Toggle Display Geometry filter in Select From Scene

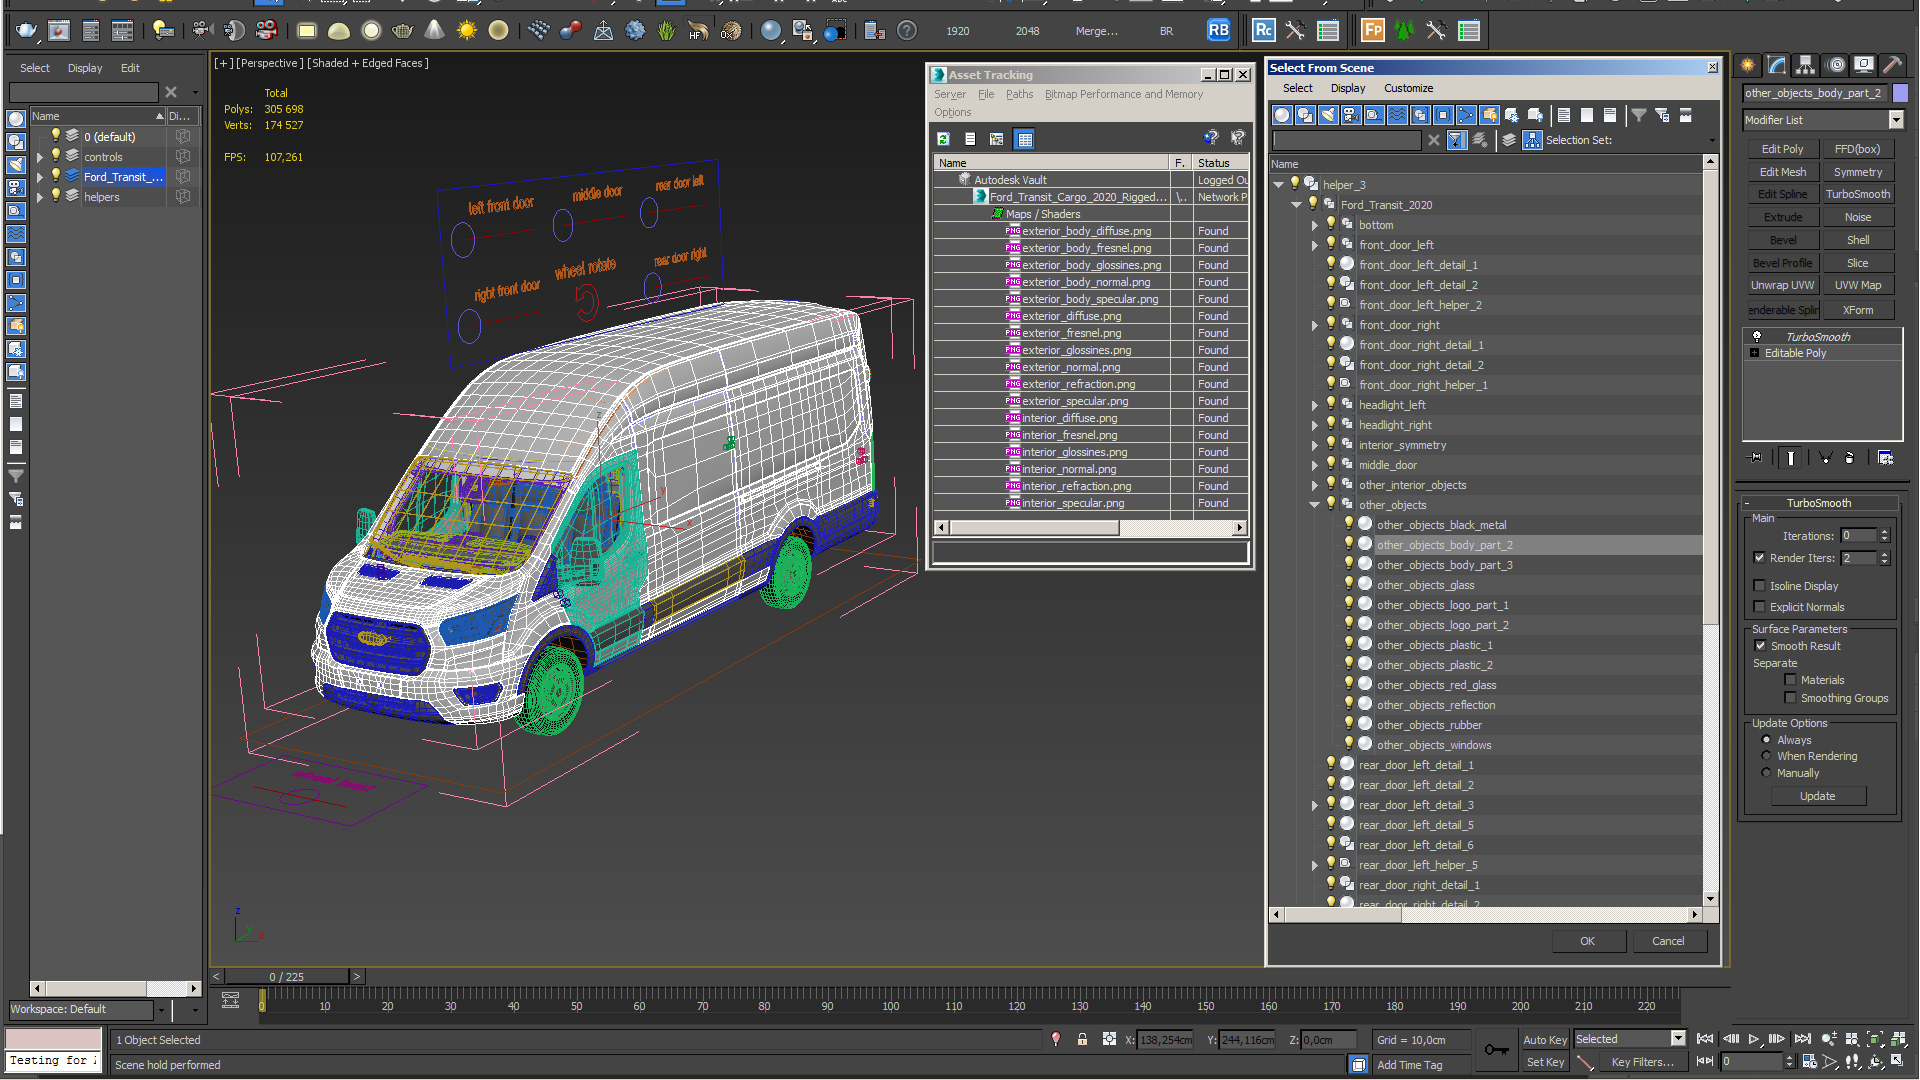[x=1282, y=115]
